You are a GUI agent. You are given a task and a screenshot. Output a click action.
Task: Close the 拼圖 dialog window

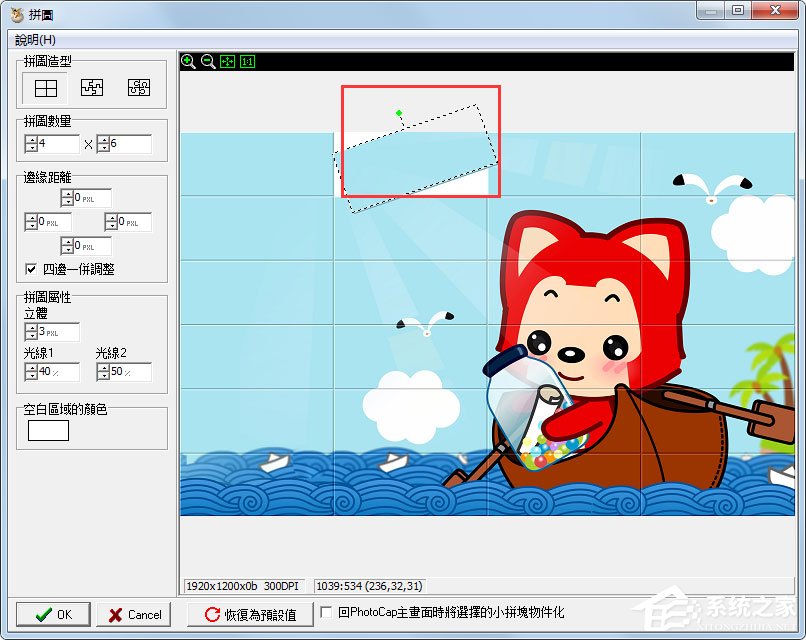[x=775, y=10]
